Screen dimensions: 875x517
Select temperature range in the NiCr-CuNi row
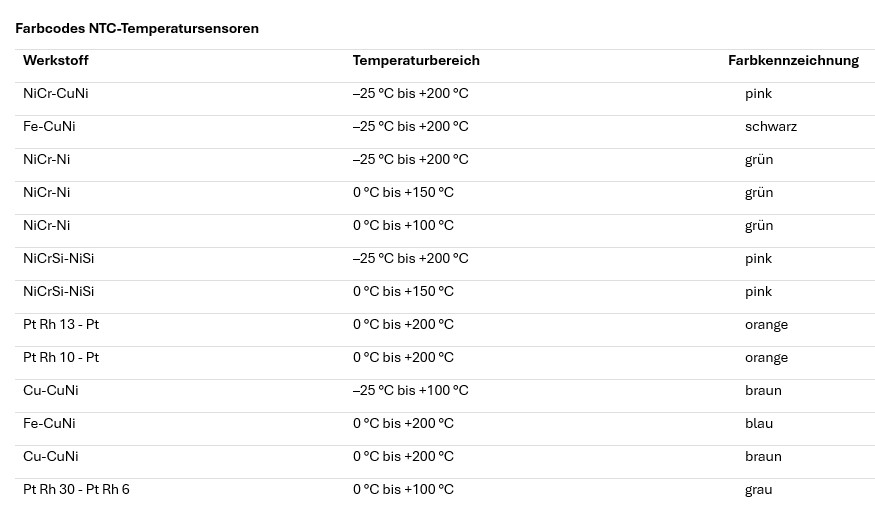click(410, 94)
